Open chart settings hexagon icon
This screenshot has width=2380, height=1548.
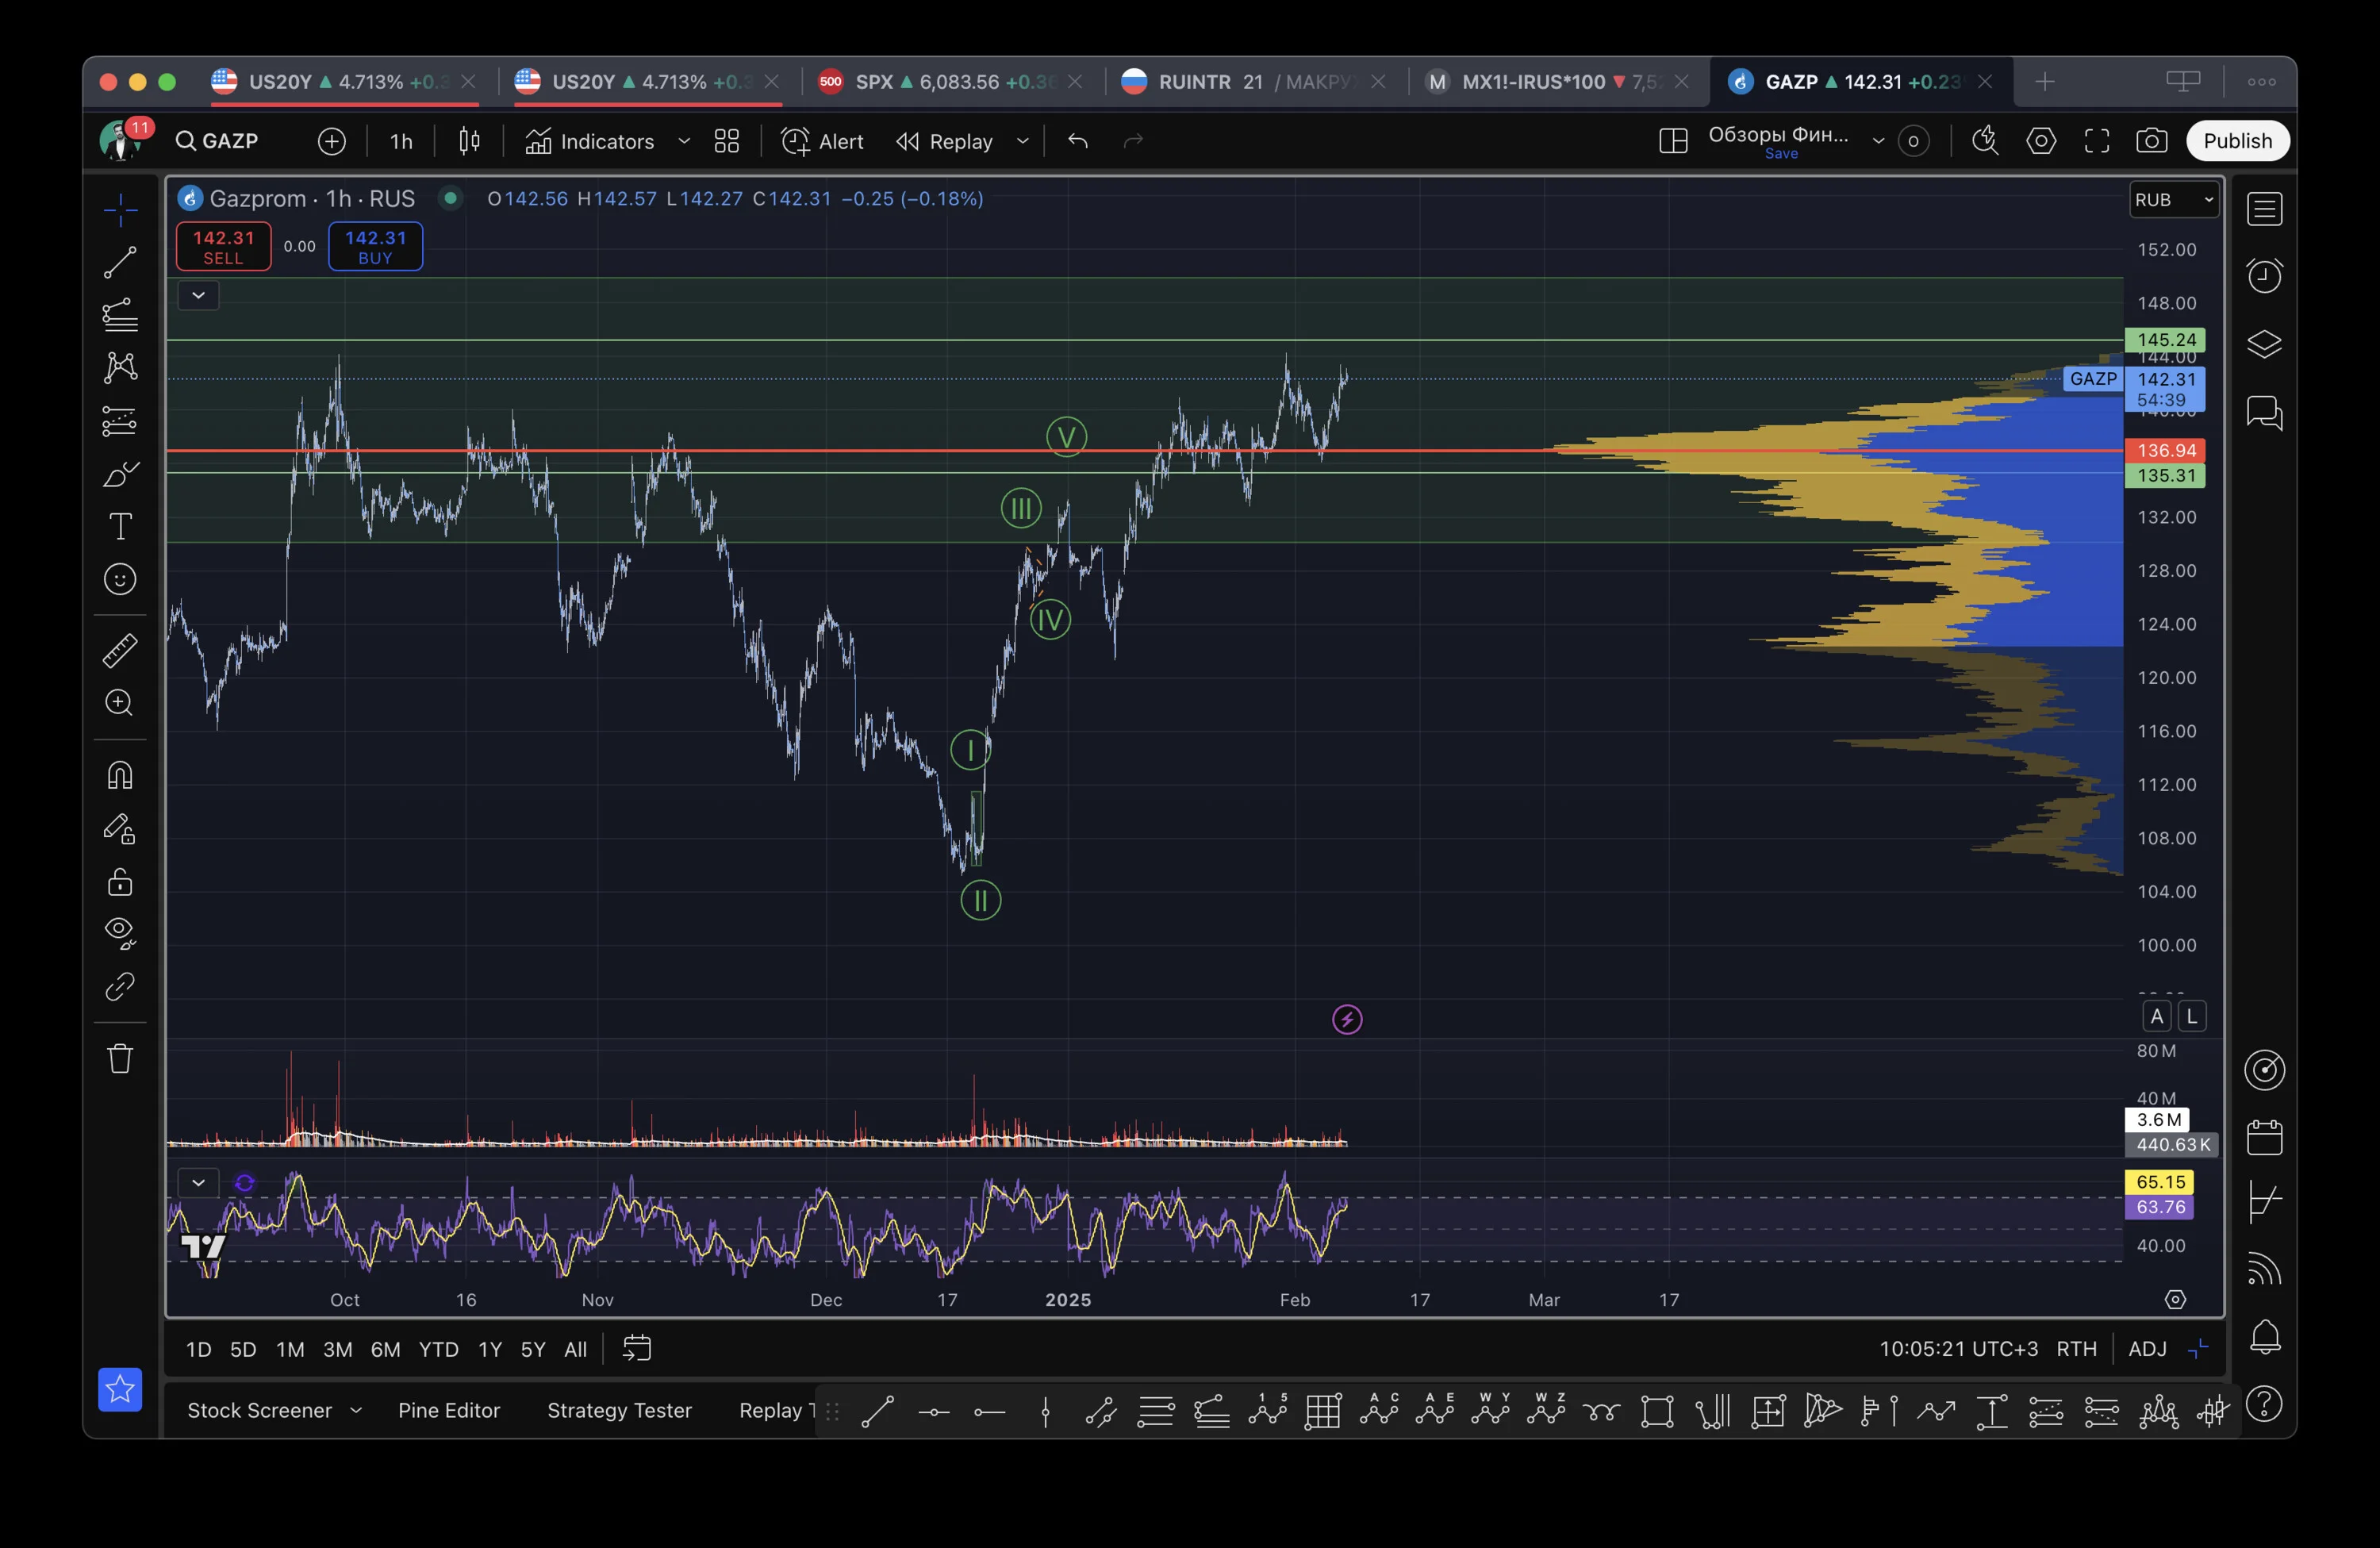[2041, 141]
